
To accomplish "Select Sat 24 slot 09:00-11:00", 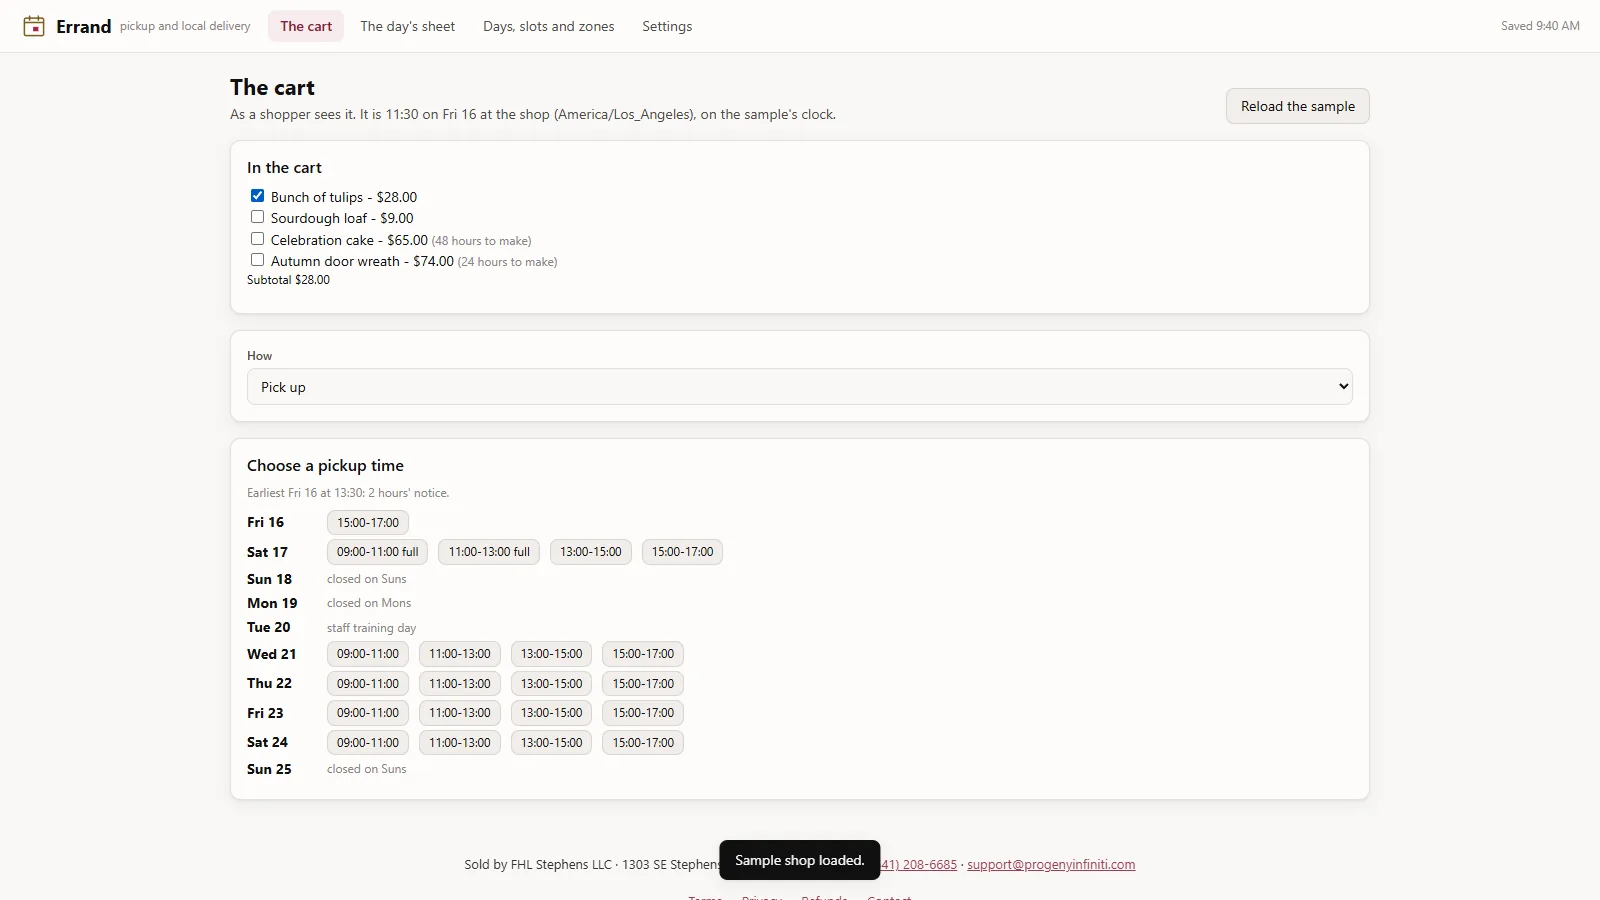I will [x=368, y=743].
